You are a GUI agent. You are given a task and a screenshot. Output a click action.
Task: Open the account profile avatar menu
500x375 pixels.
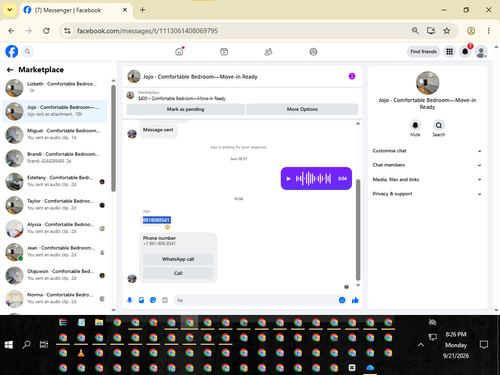481,52
